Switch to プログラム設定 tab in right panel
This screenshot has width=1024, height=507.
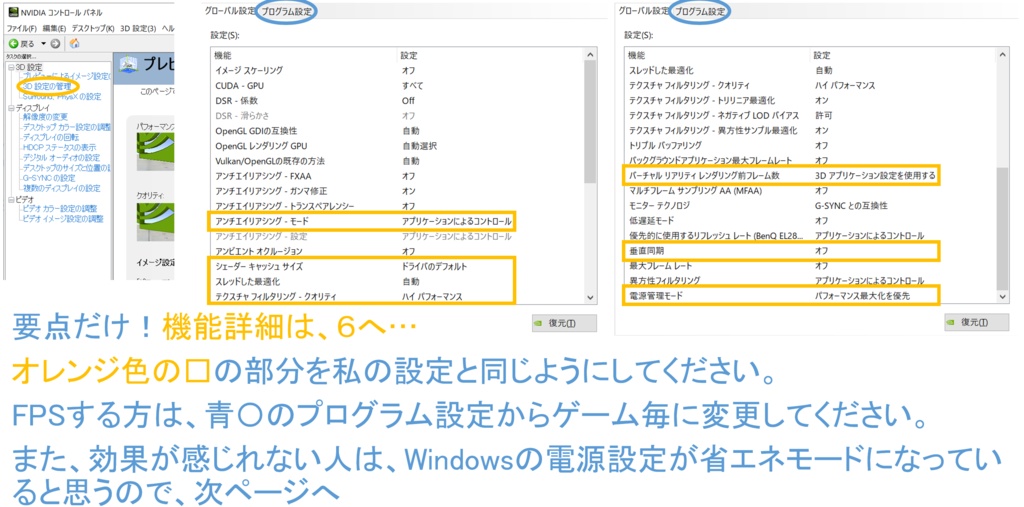pos(699,11)
